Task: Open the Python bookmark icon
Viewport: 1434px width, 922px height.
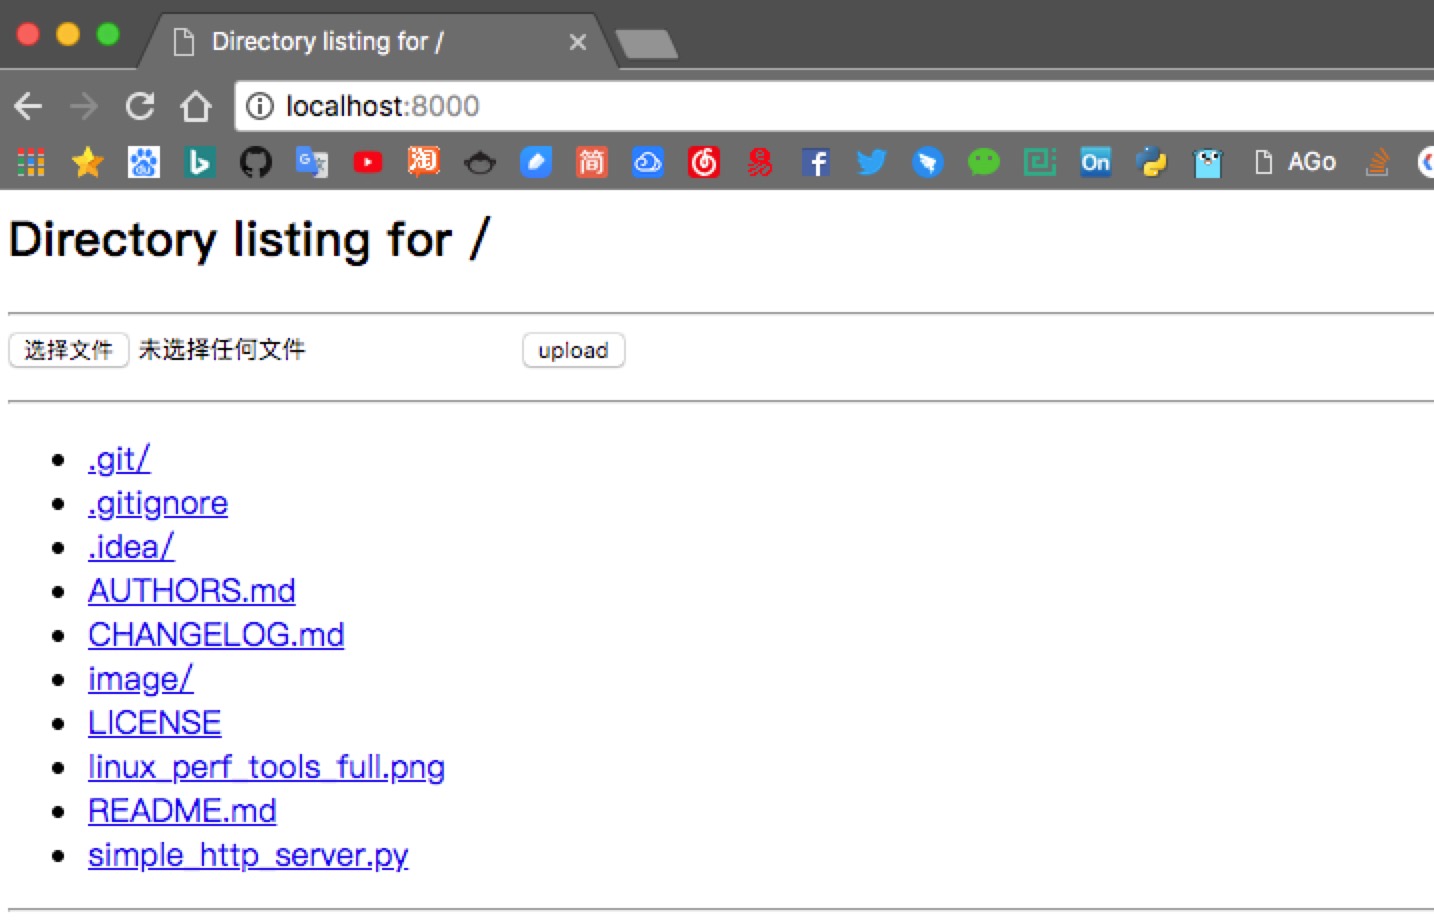Action: tap(1152, 162)
